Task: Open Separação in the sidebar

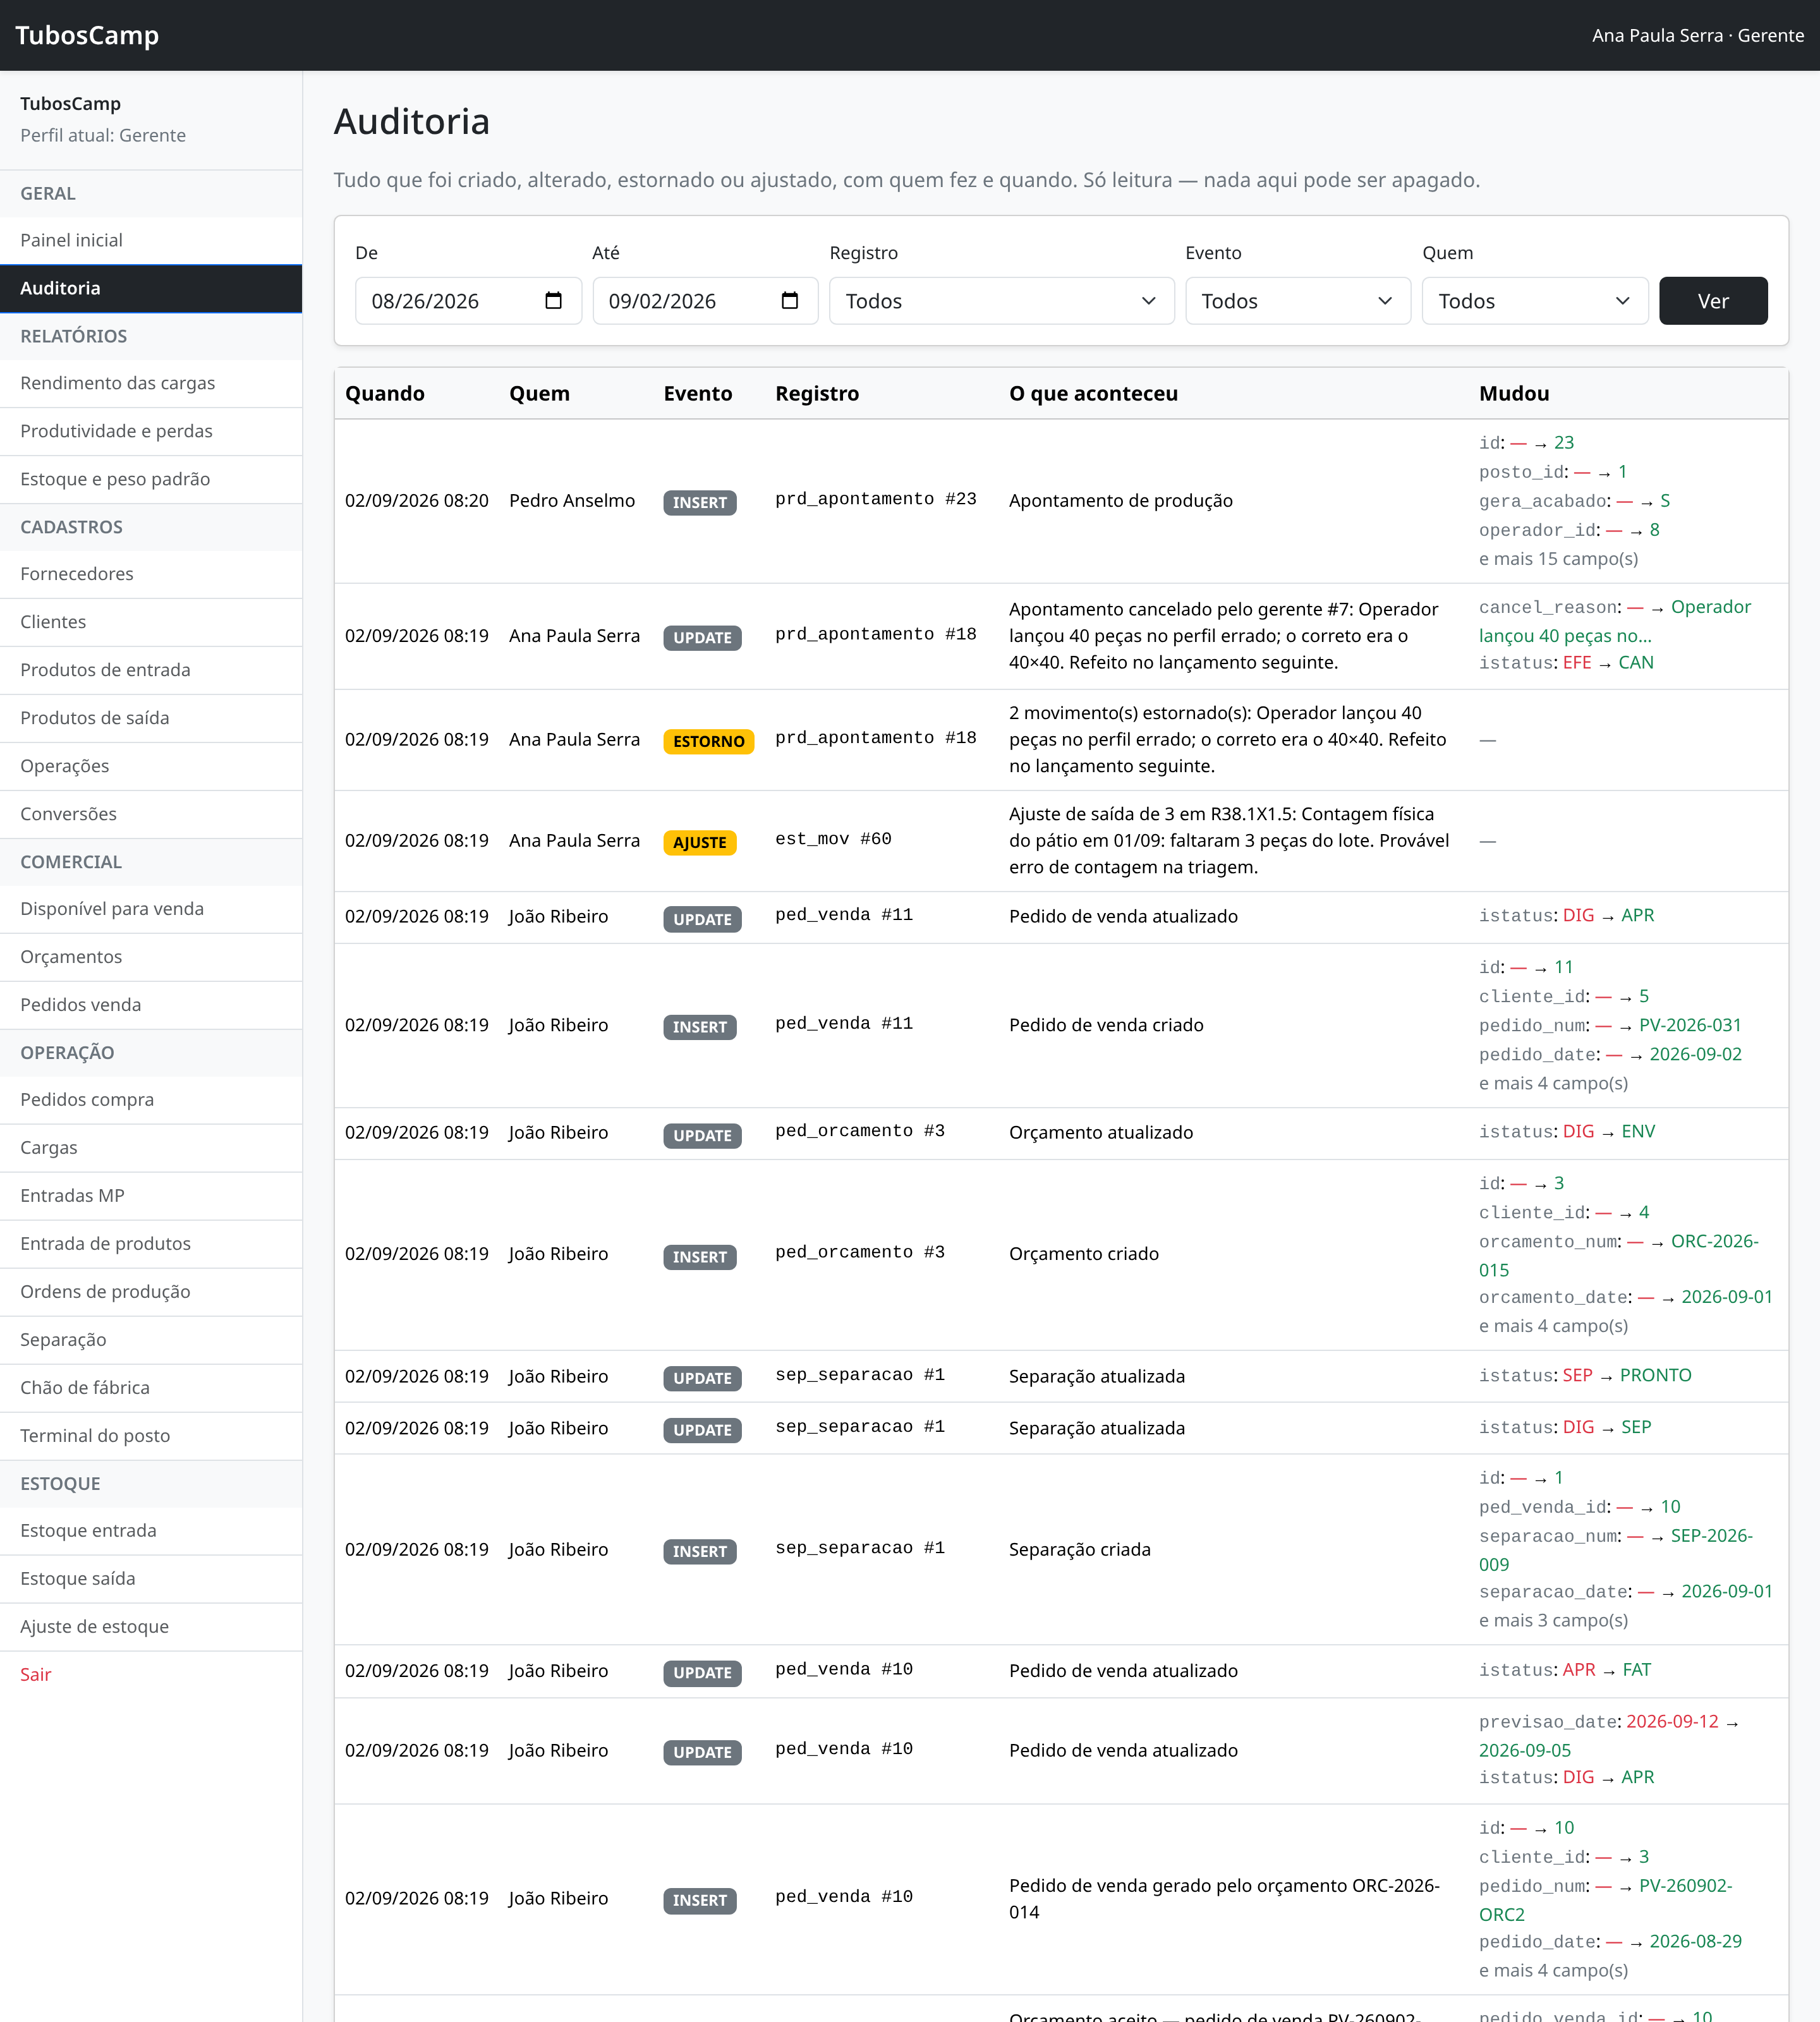Action: click(x=151, y=1340)
